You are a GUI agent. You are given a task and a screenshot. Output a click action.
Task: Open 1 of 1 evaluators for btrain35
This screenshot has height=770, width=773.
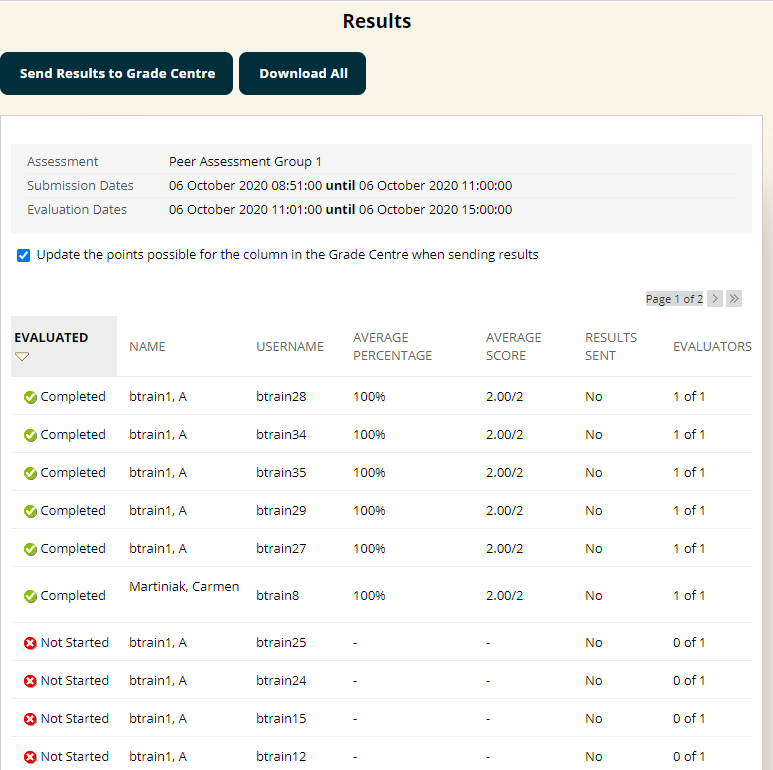click(688, 473)
